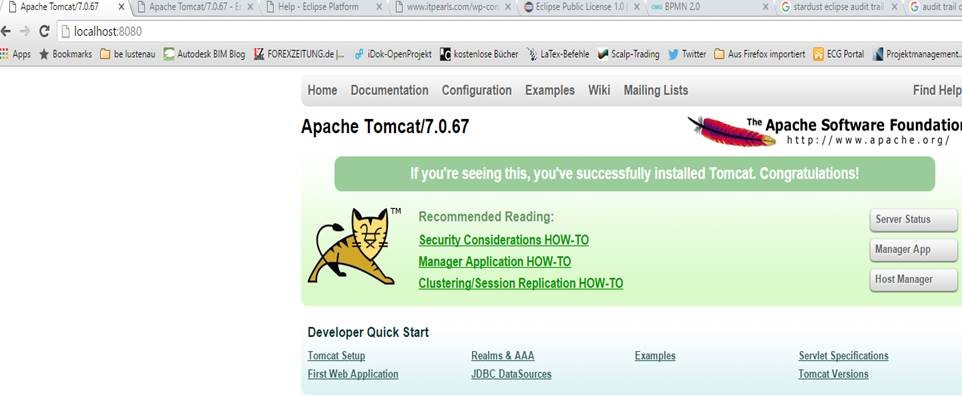The image size is (962, 396).
Task: Open the kostenlose Bücher bookmark
Action: pyautogui.click(x=479, y=54)
